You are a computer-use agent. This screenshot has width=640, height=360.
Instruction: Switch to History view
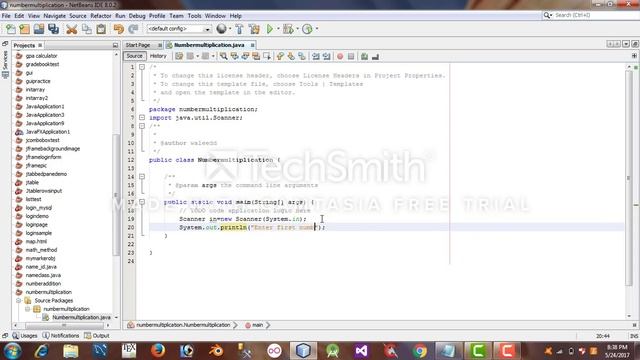[158, 56]
